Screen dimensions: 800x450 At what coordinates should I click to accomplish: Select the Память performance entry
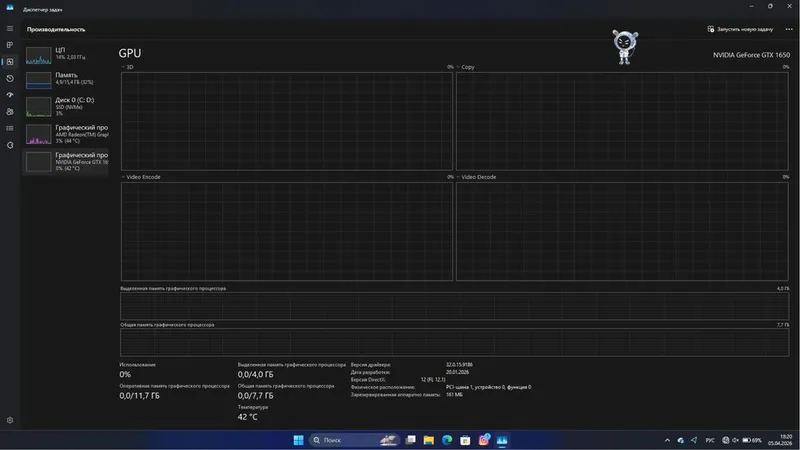pos(65,80)
